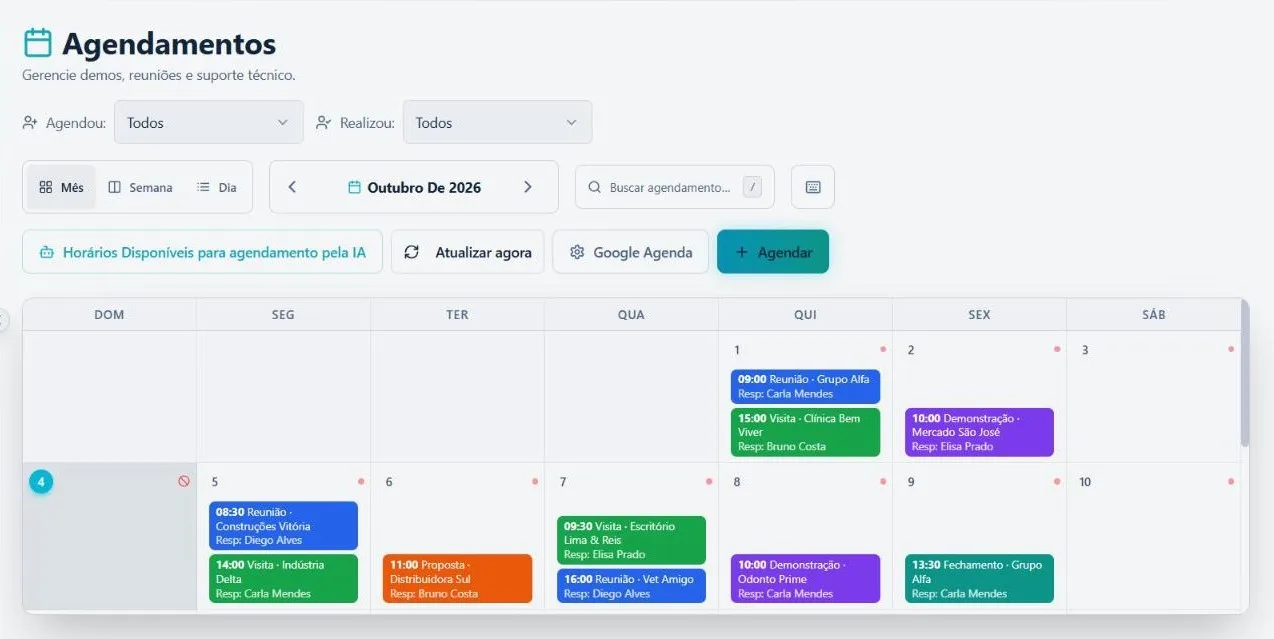The height and width of the screenshot is (639, 1274).
Task: Open 15:00 Visita Clínica Bem Viver event
Action: [x=805, y=432]
